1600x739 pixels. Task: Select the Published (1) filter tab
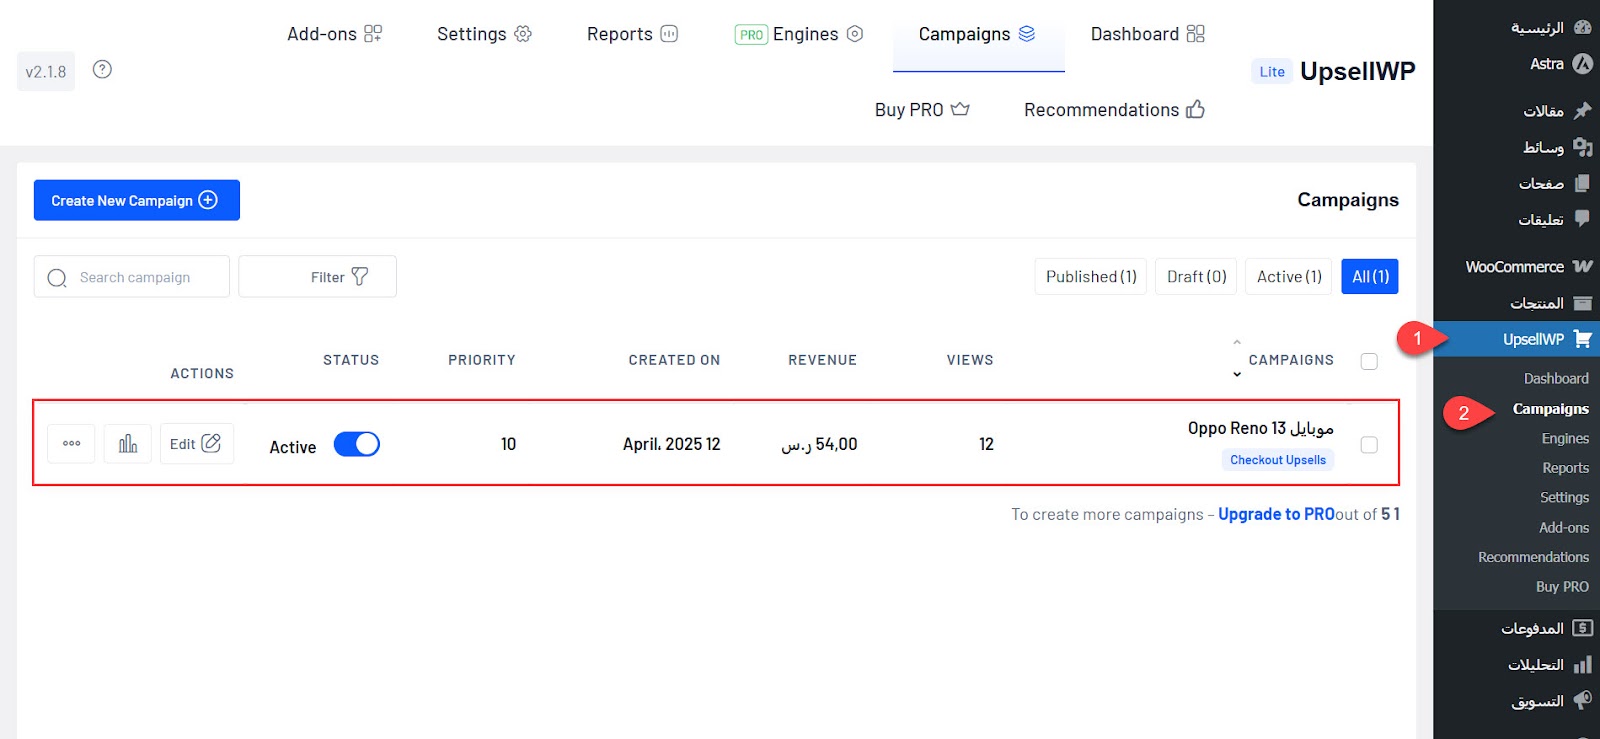click(1090, 277)
